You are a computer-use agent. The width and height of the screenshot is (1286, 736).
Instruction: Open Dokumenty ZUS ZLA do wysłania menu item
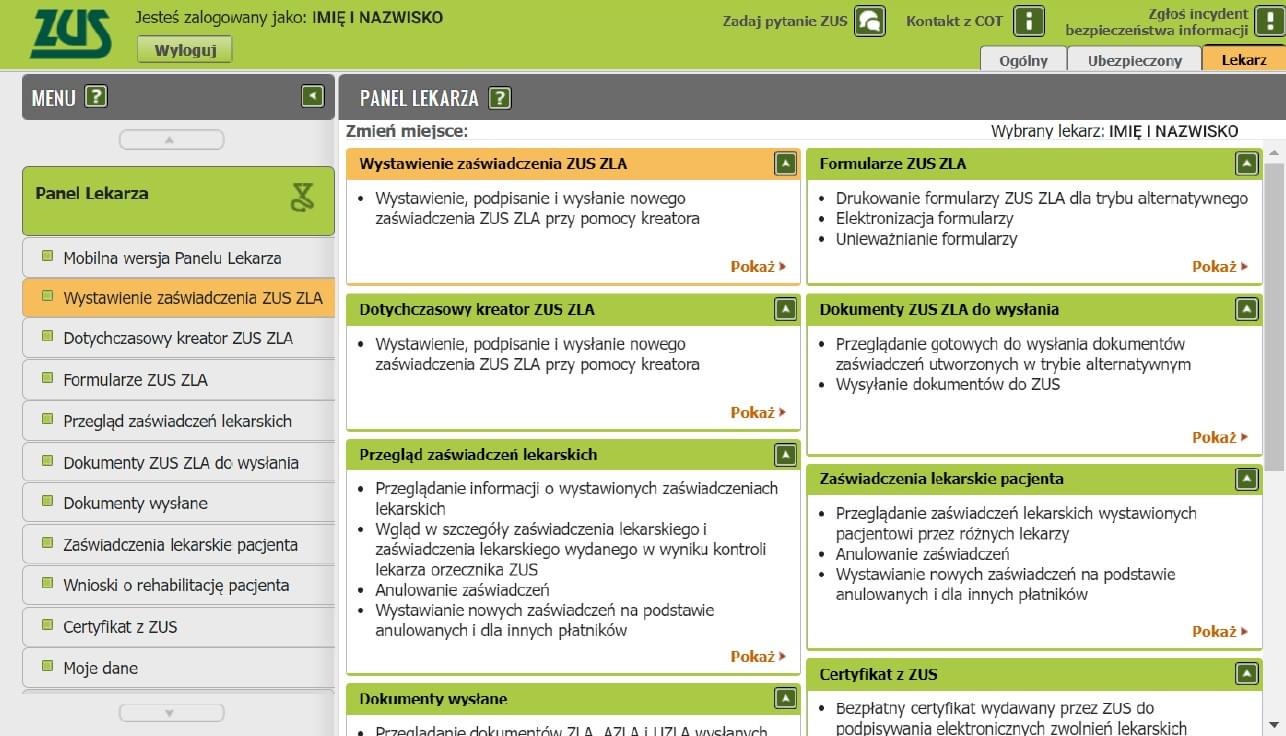click(178, 462)
